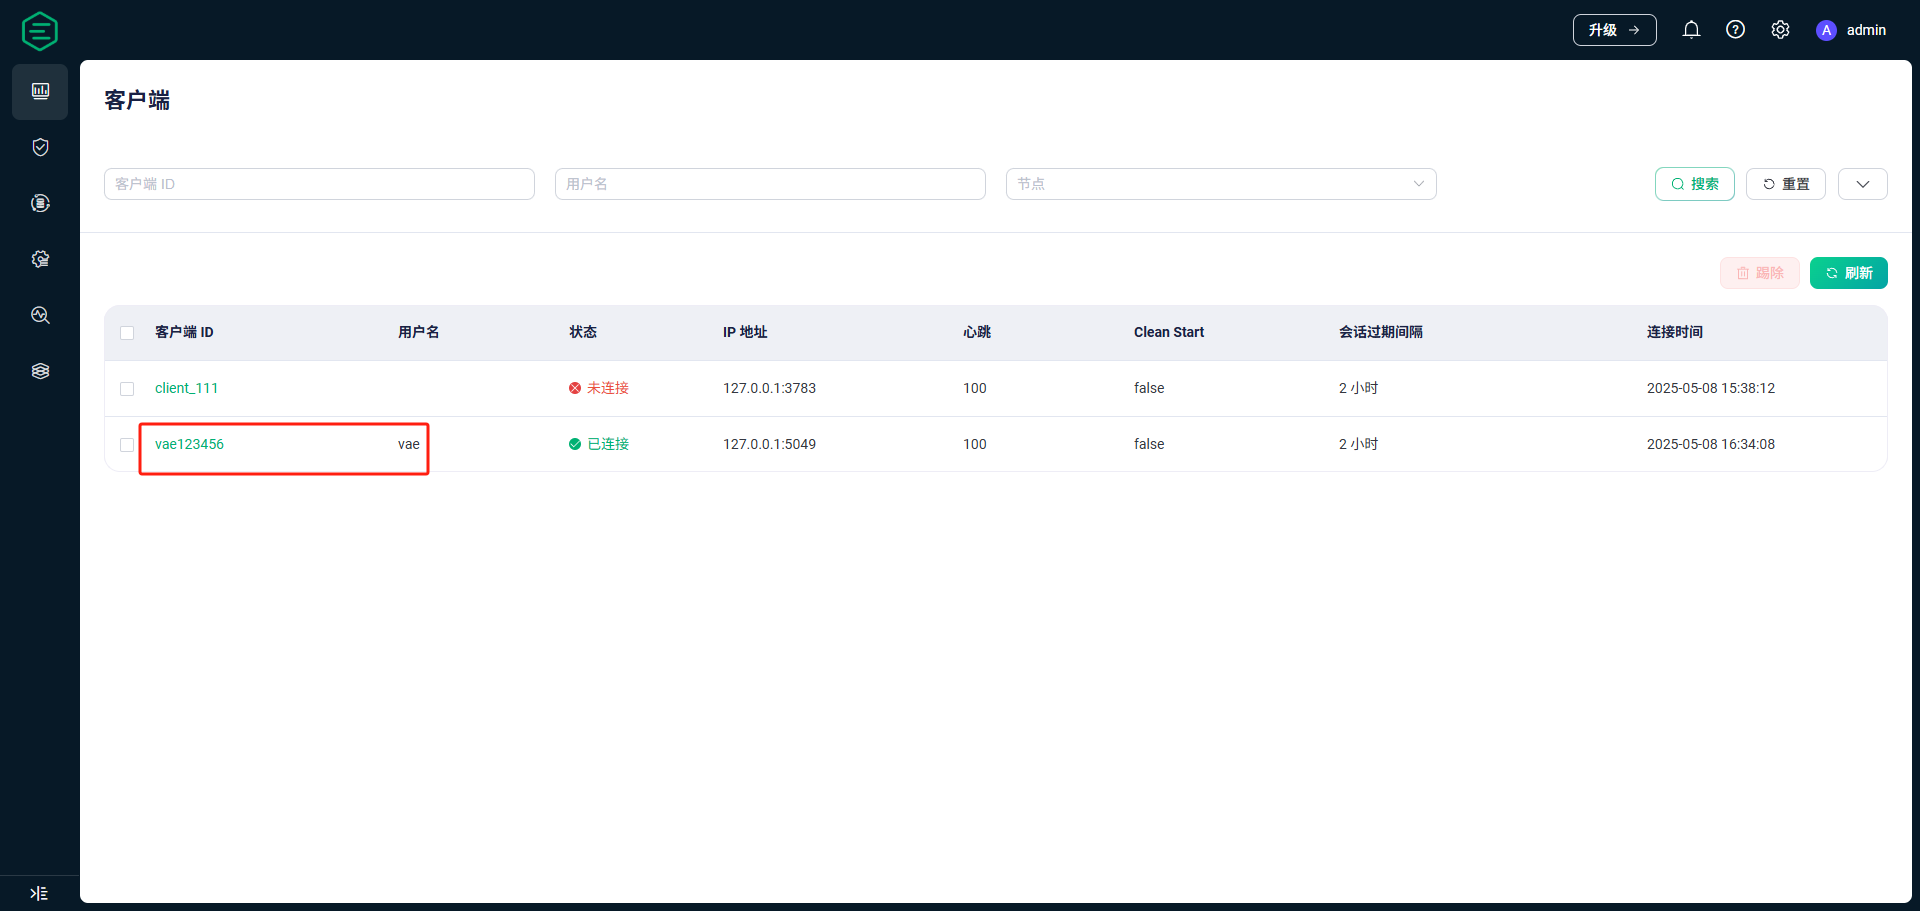Click the Clean Start column header
The width and height of the screenshot is (1920, 911).
[1168, 332]
